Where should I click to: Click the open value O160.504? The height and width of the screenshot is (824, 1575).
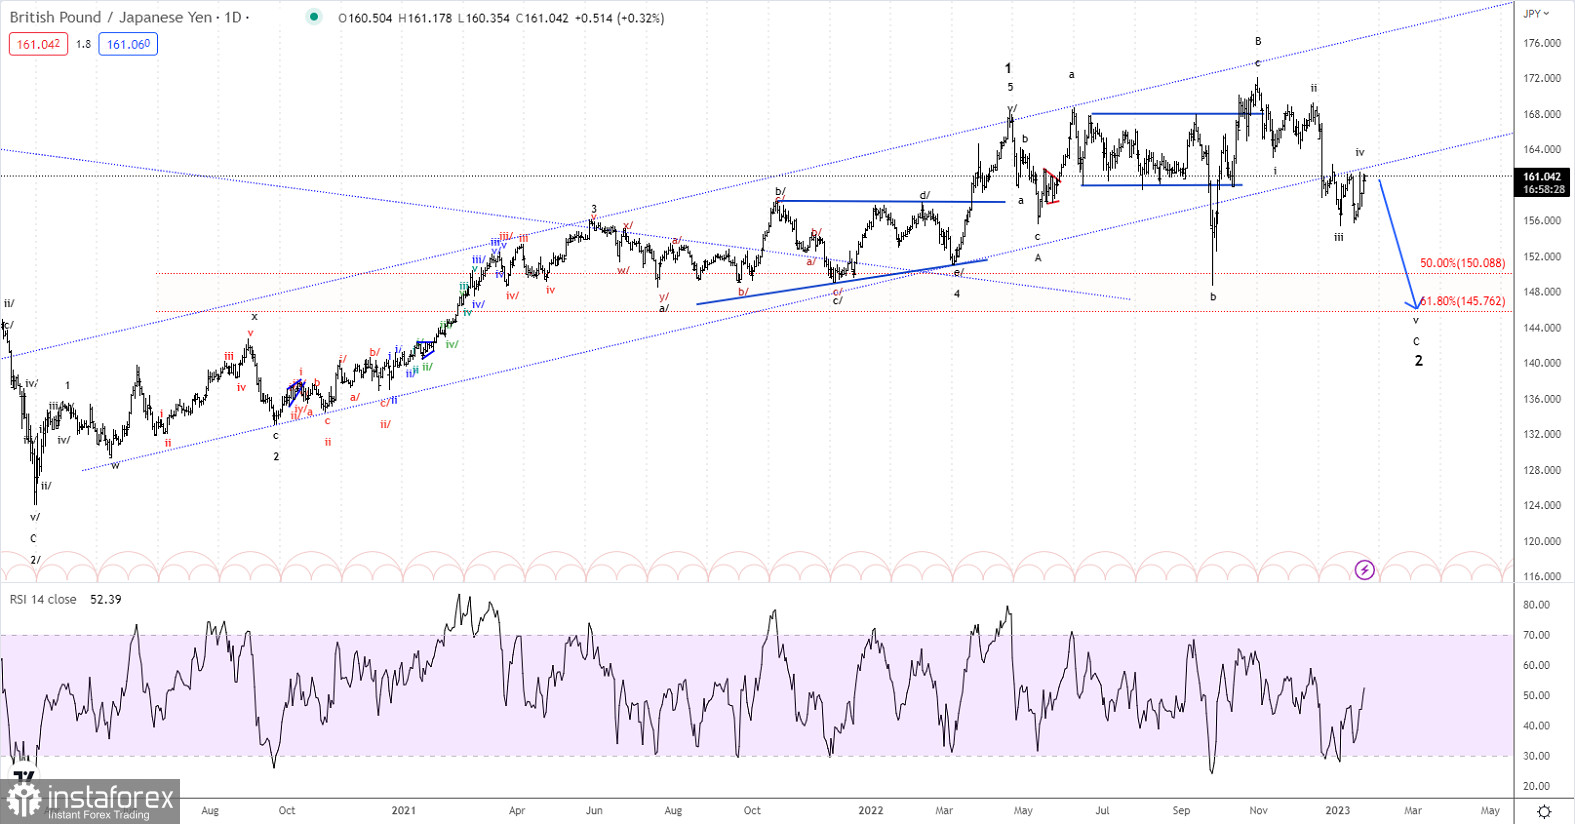point(366,18)
